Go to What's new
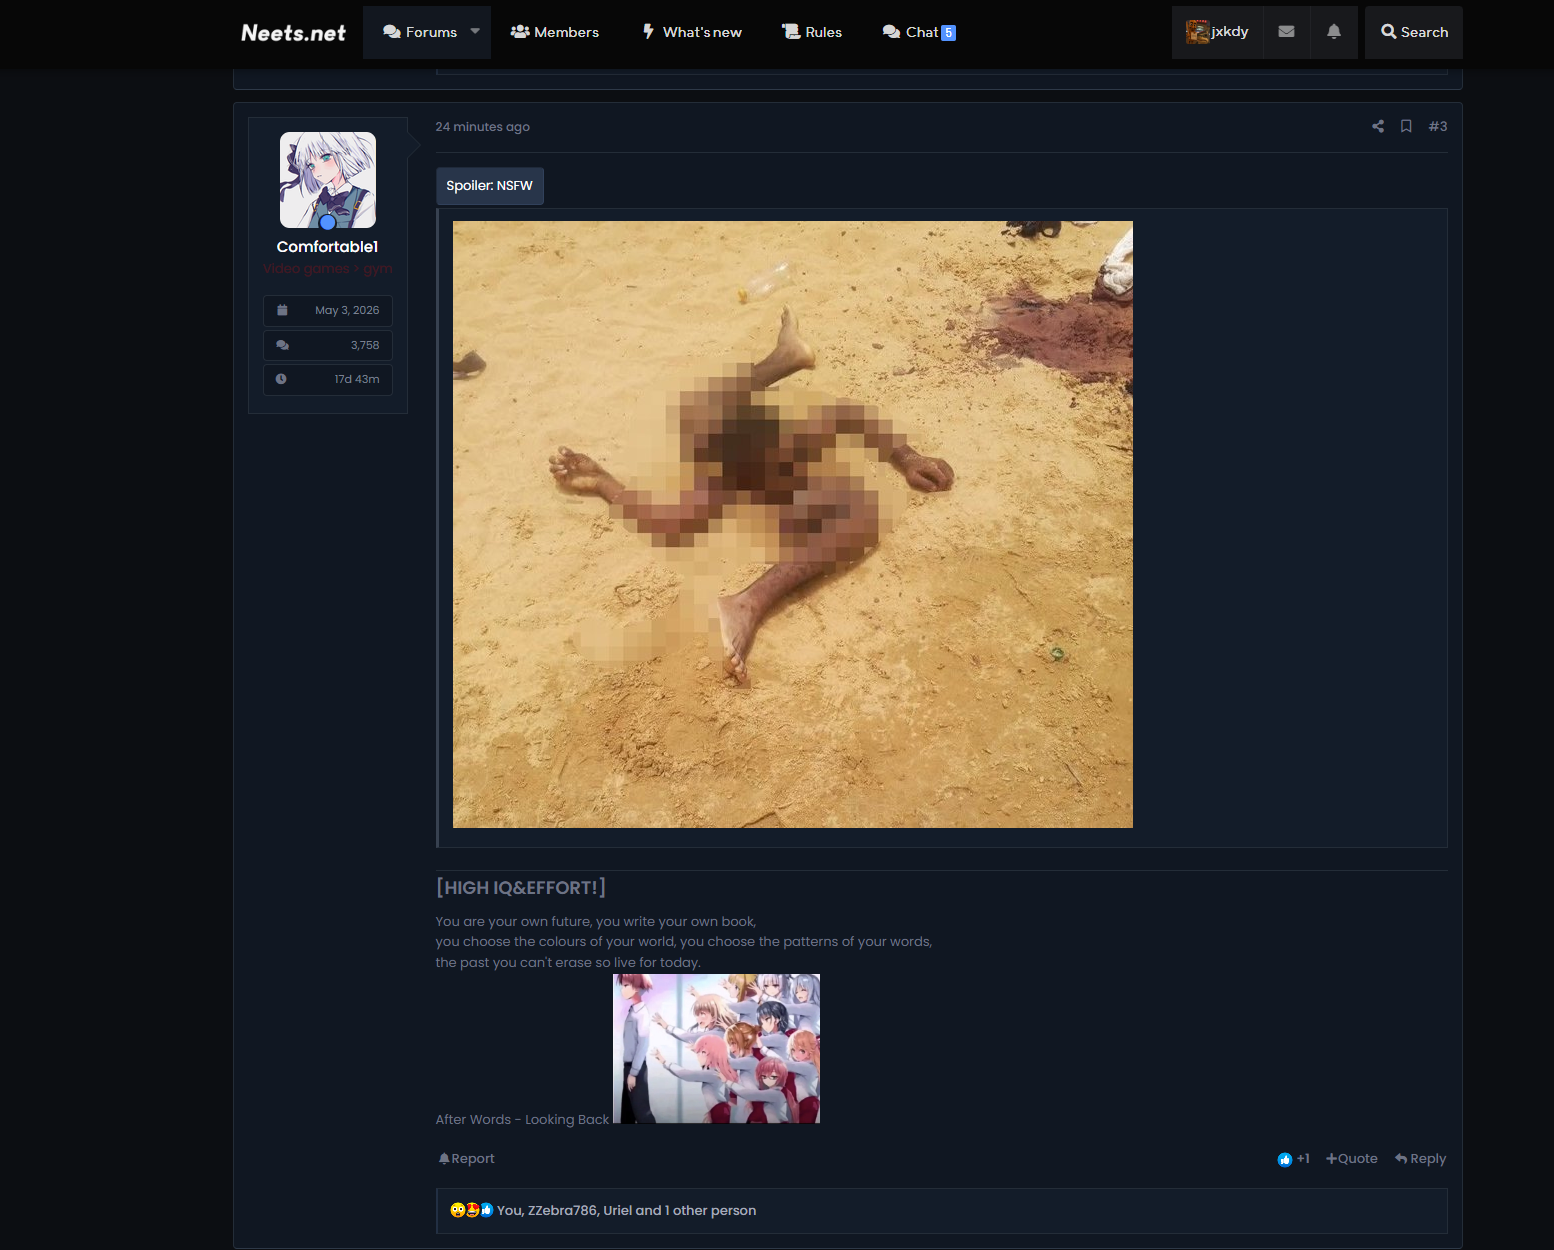This screenshot has width=1554, height=1250. [x=692, y=32]
